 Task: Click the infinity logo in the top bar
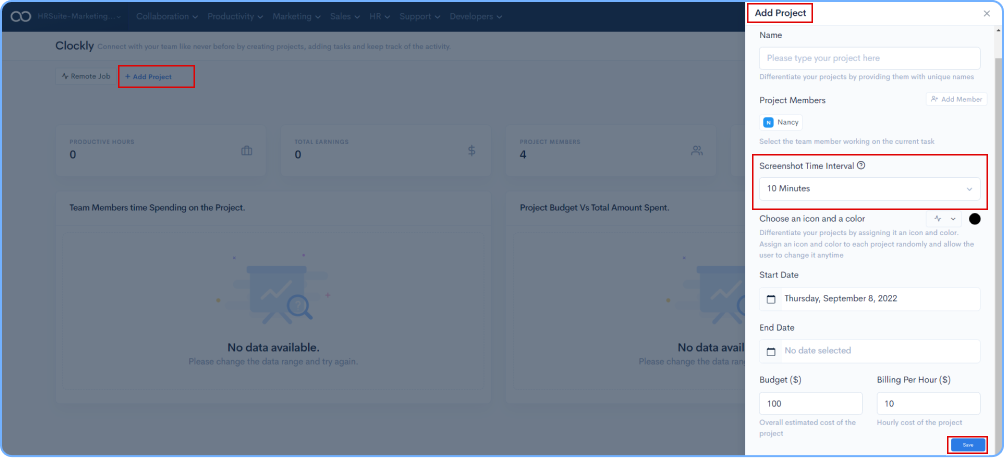coord(20,16)
